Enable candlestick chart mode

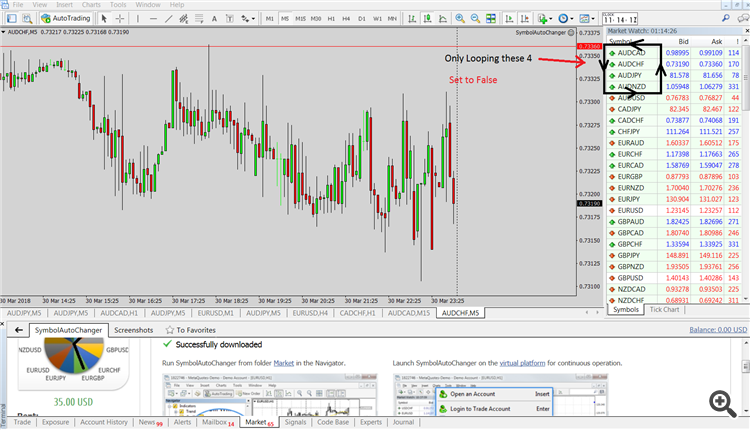click(x=427, y=18)
